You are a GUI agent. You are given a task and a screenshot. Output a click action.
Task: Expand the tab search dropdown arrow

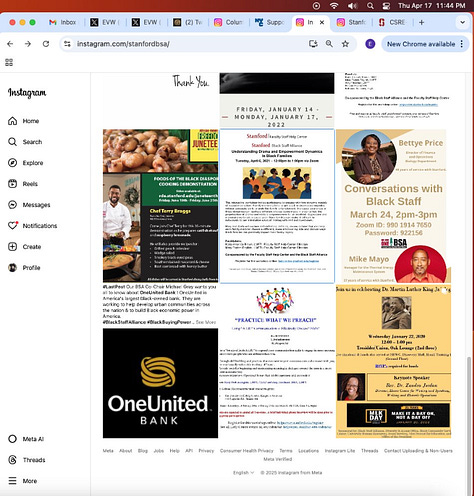[x=462, y=22]
